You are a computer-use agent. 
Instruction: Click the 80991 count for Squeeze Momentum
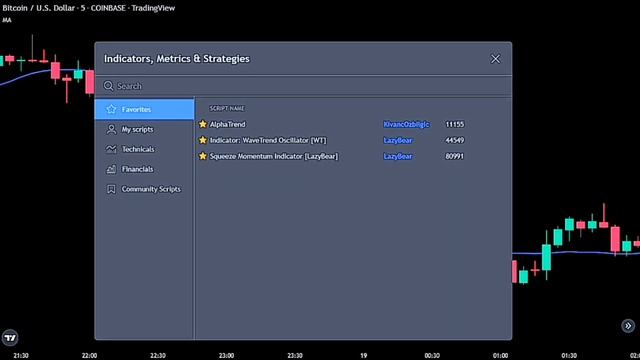pos(455,156)
